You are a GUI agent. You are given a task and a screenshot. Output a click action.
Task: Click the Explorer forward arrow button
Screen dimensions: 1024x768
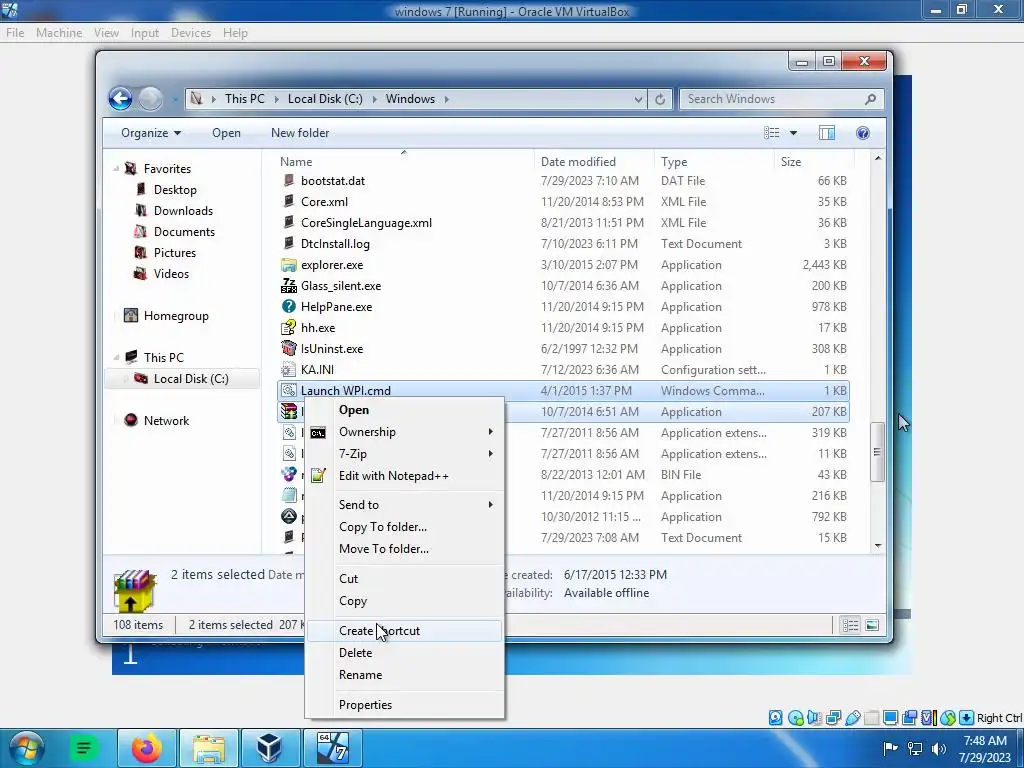pos(150,99)
